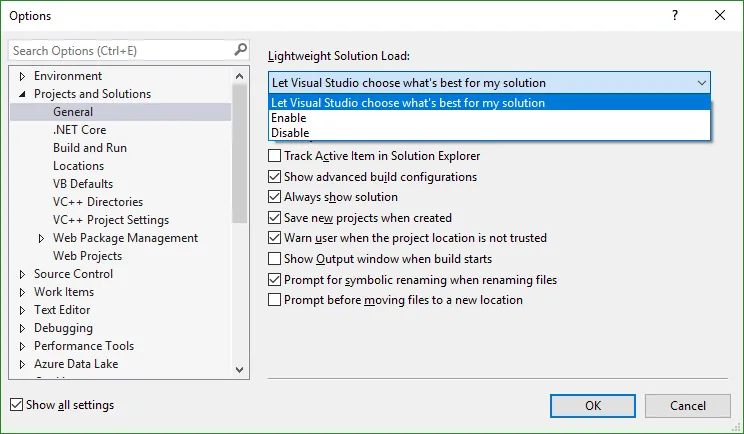744x434 pixels.
Task: Uncheck Save new projects when created
Action: [274, 218]
